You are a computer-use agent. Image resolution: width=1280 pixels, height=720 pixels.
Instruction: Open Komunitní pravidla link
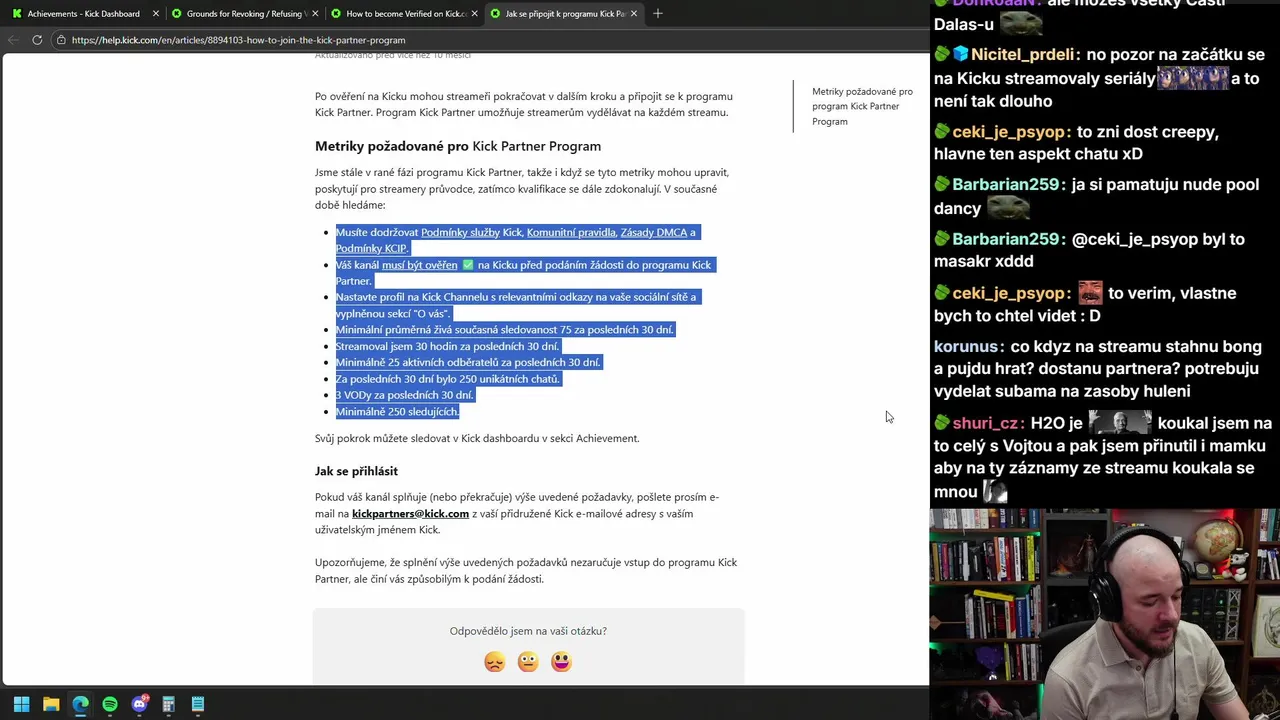(x=571, y=232)
